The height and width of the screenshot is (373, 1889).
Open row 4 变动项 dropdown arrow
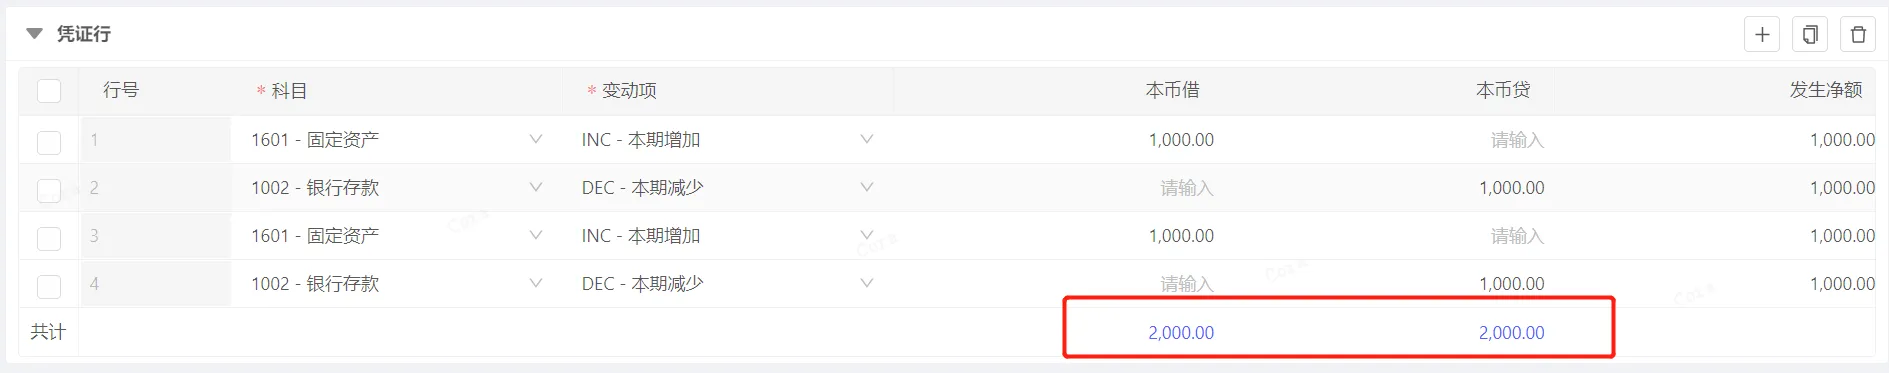866,283
